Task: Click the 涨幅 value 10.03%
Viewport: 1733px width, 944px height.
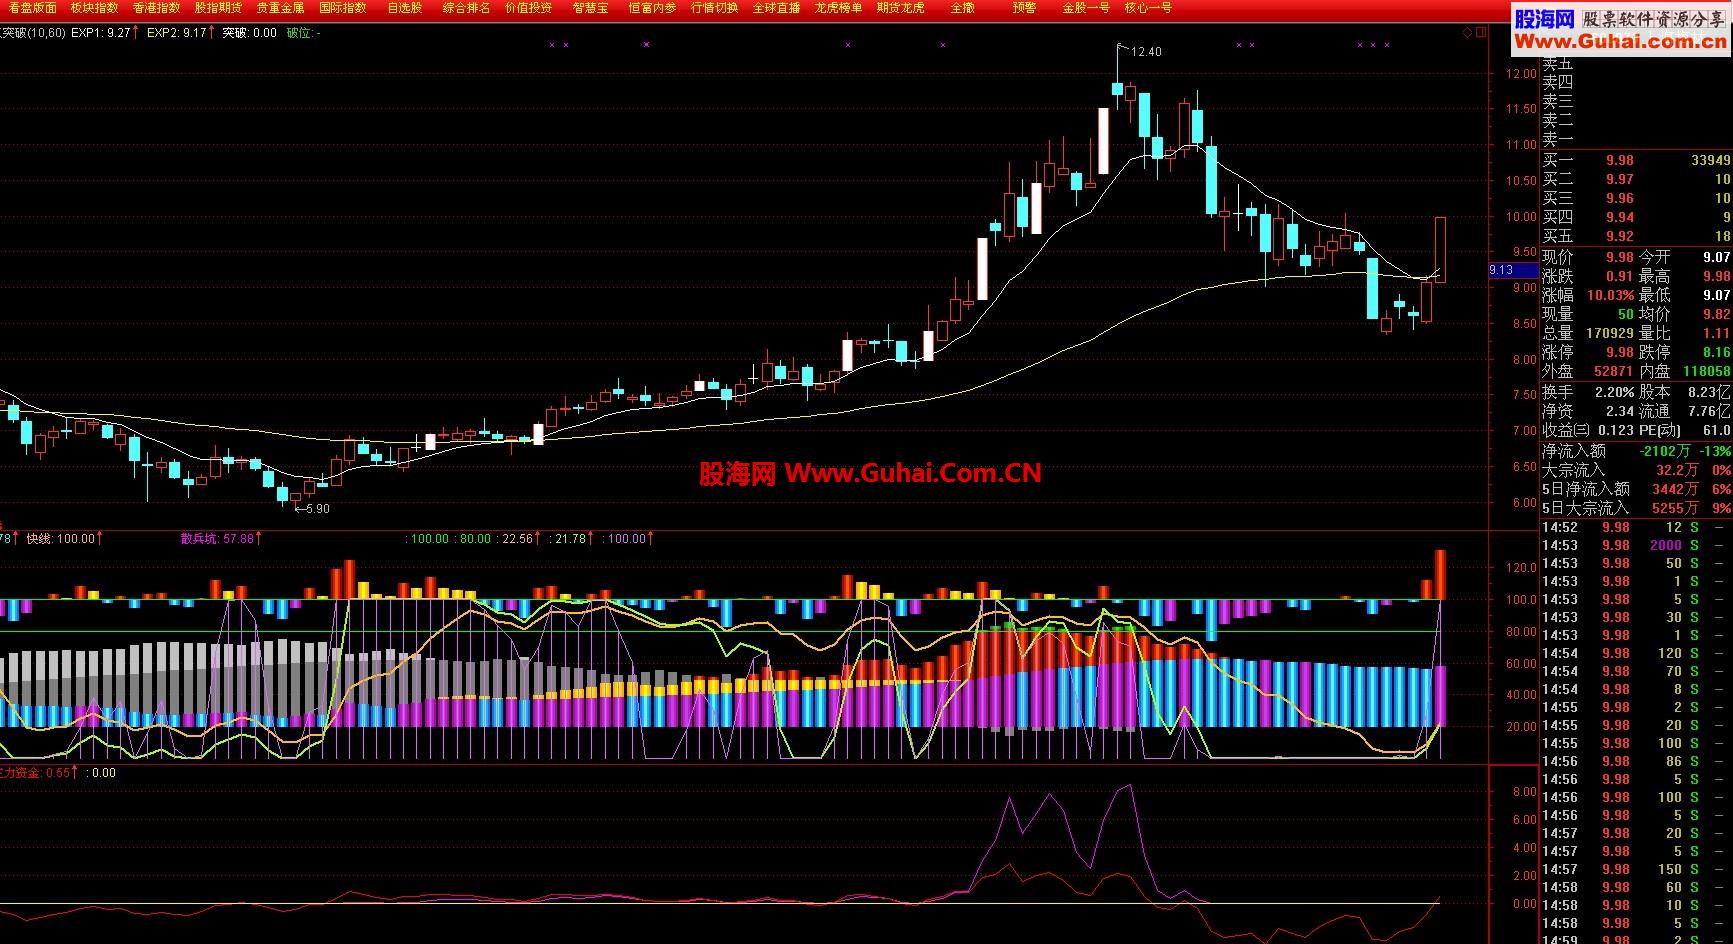Action: (x=1610, y=295)
